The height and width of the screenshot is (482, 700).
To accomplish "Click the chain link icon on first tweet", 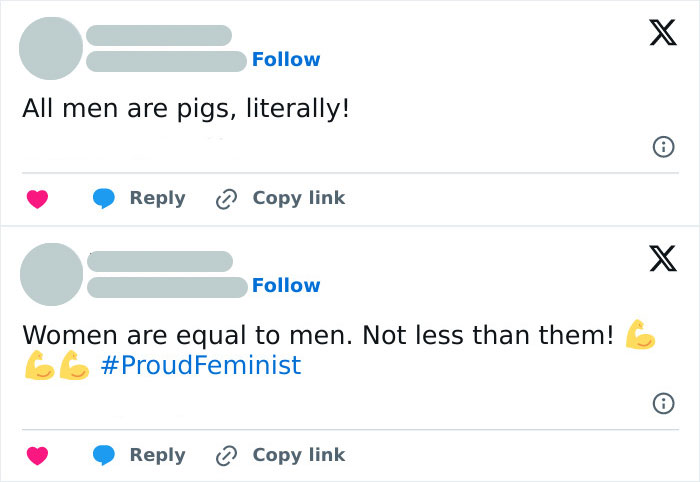I will (226, 199).
